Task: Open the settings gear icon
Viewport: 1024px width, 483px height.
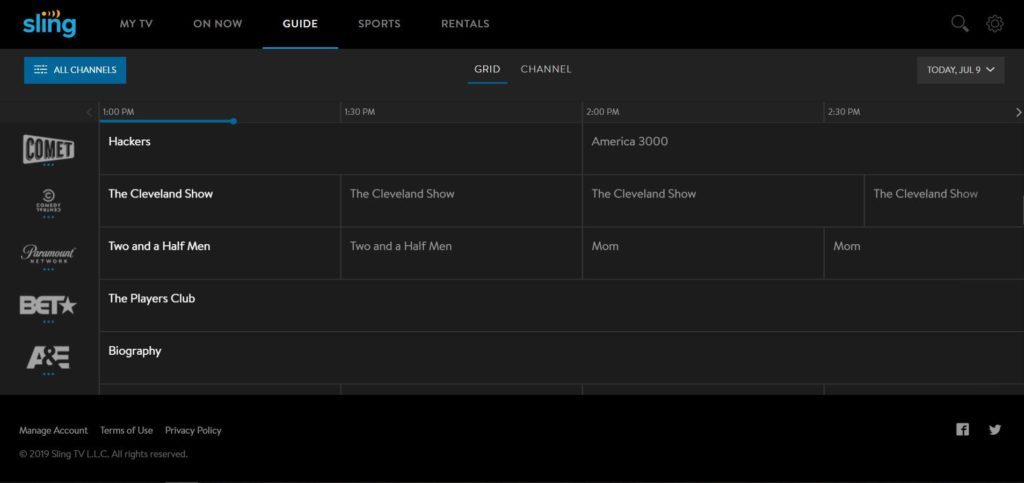Action: (994, 23)
